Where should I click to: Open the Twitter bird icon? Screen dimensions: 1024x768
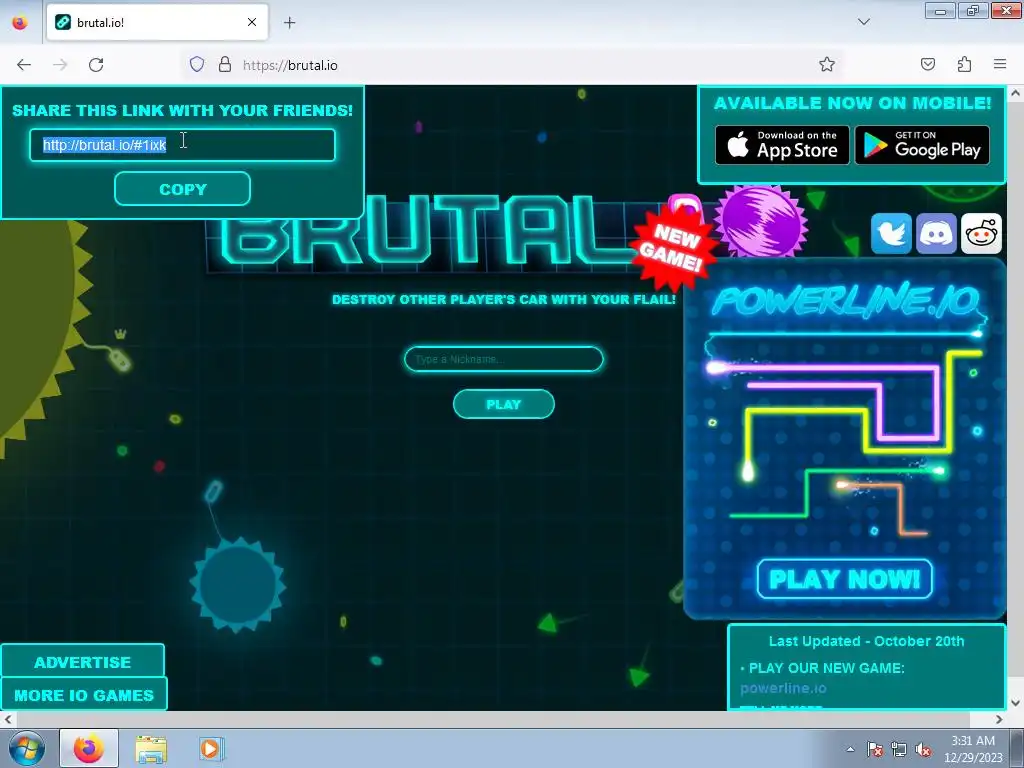point(891,233)
